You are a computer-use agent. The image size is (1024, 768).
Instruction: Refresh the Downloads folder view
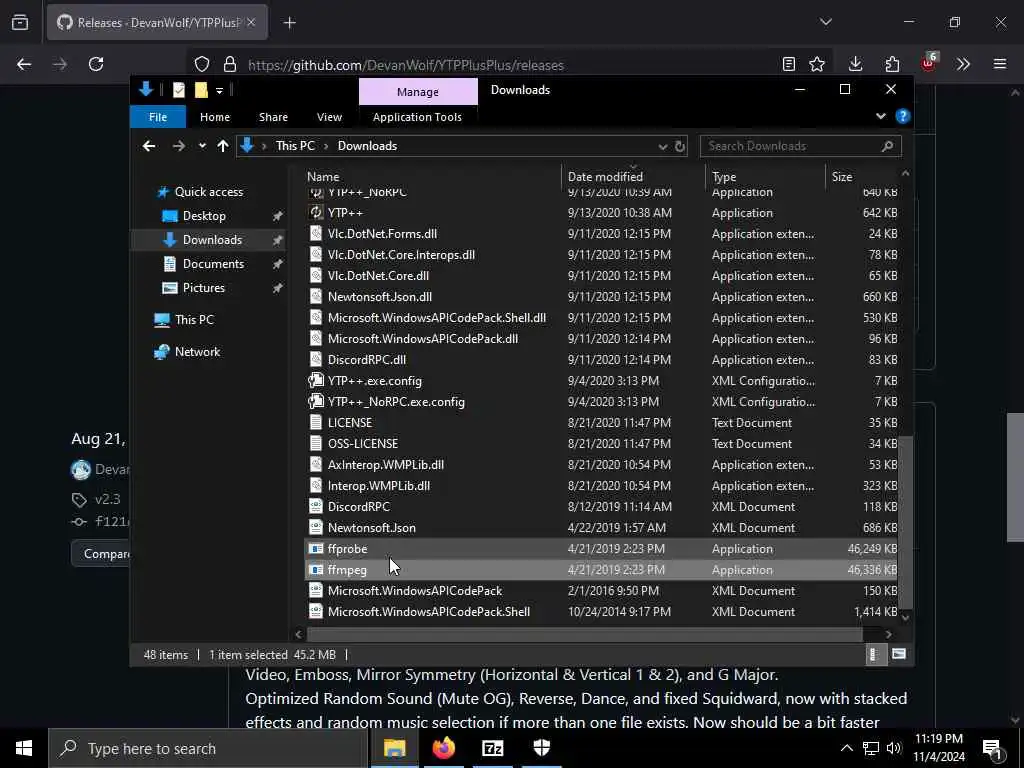click(x=680, y=146)
